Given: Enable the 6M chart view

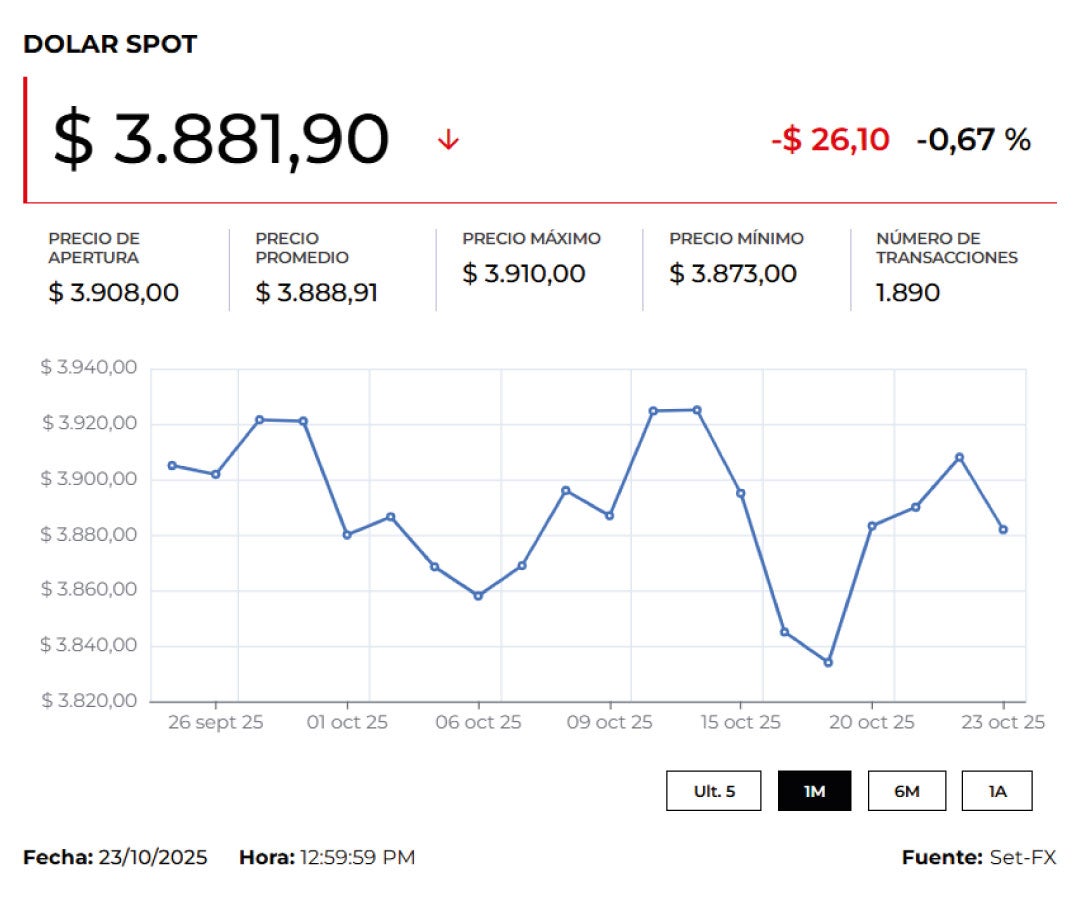Looking at the screenshot, I should 906,790.
